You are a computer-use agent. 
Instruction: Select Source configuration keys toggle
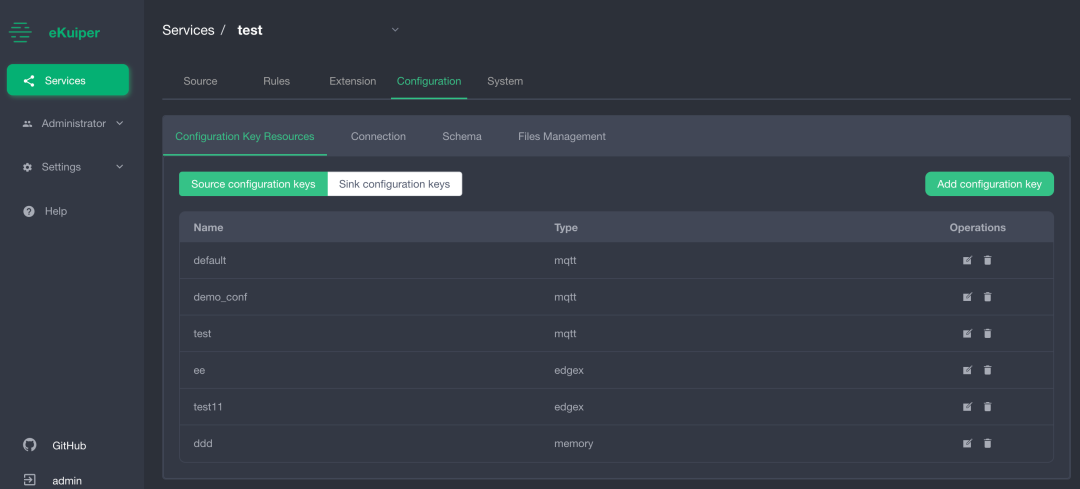[253, 184]
